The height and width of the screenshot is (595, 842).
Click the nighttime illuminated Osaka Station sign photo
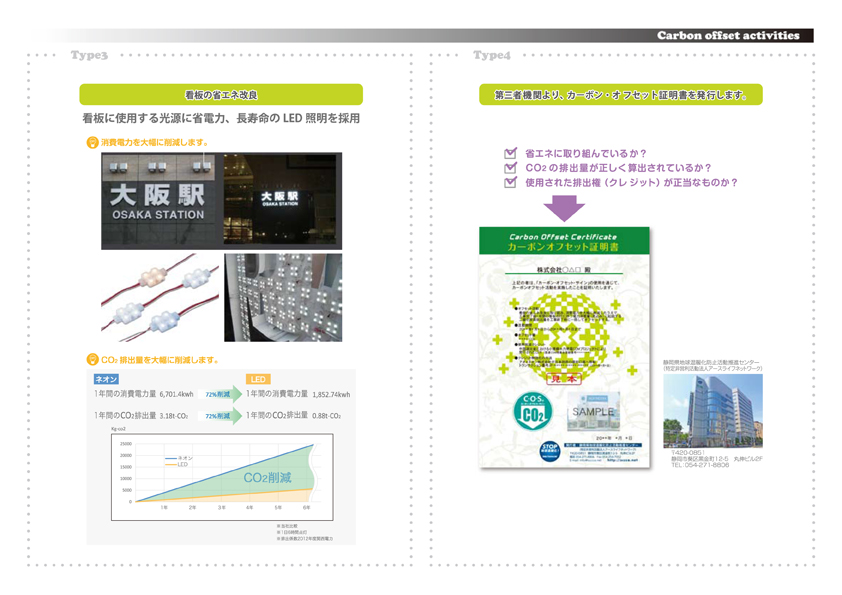pos(282,200)
